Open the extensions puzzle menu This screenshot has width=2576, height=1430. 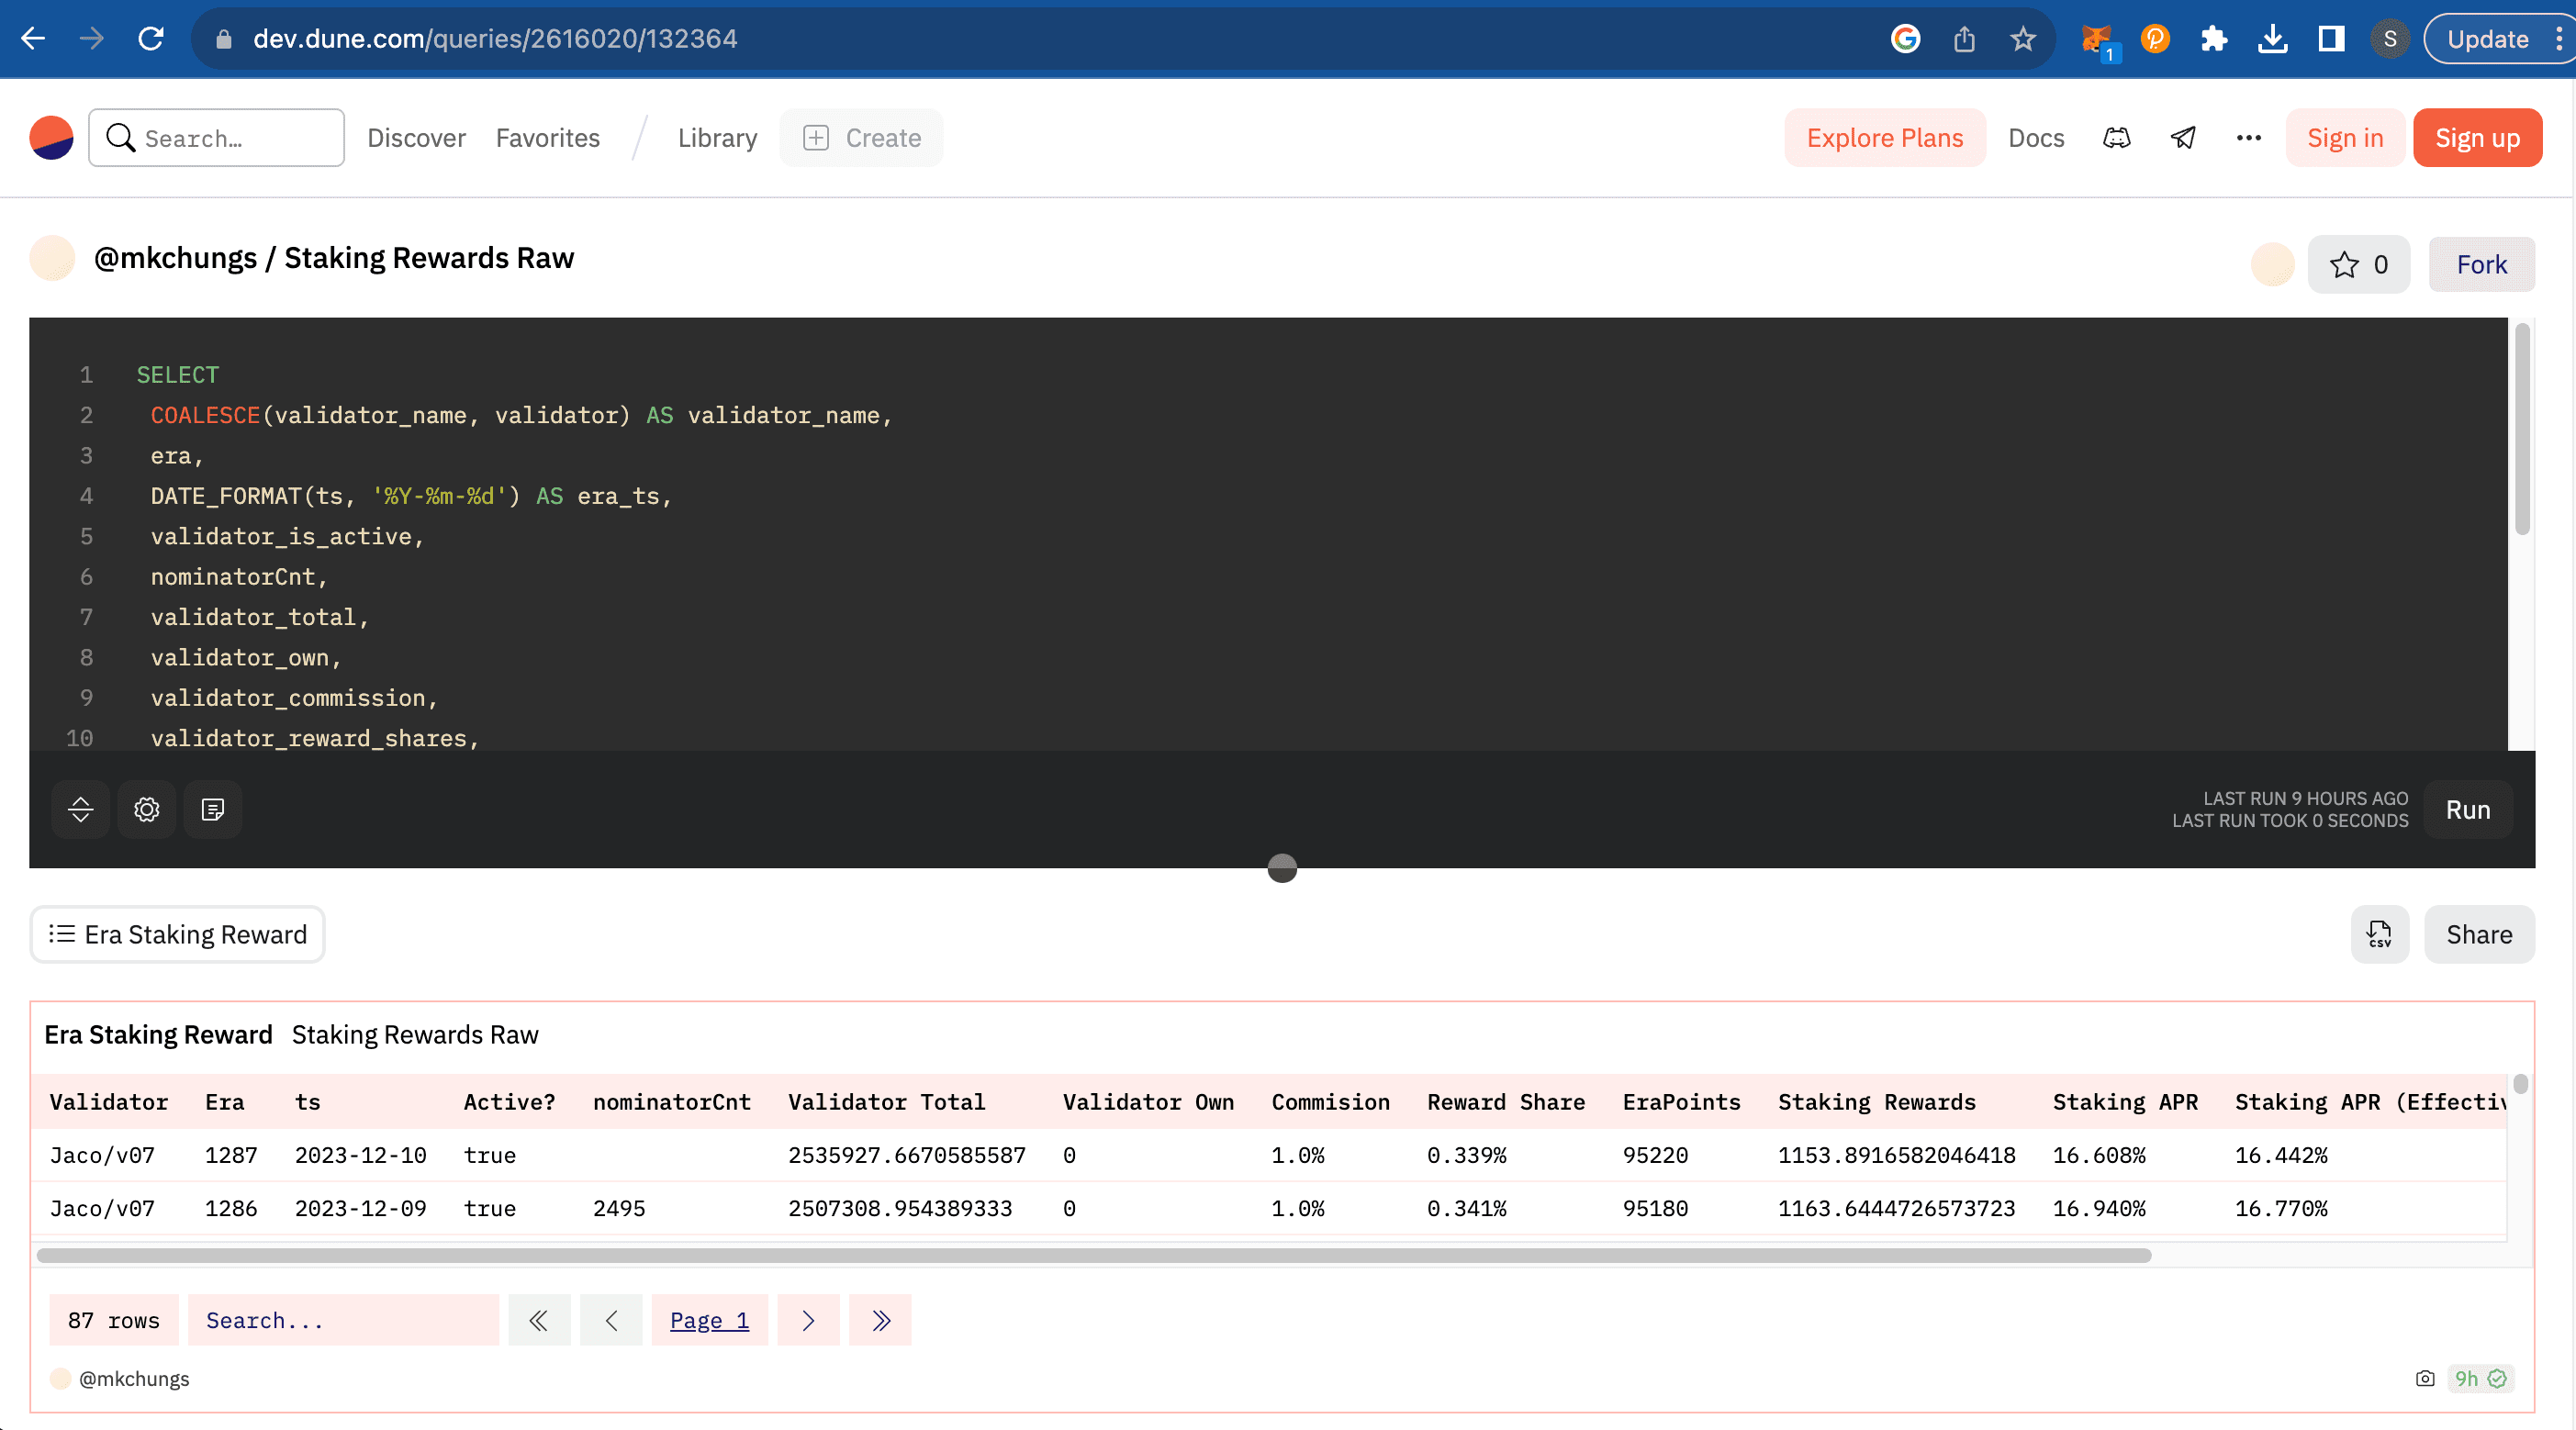2213,38
